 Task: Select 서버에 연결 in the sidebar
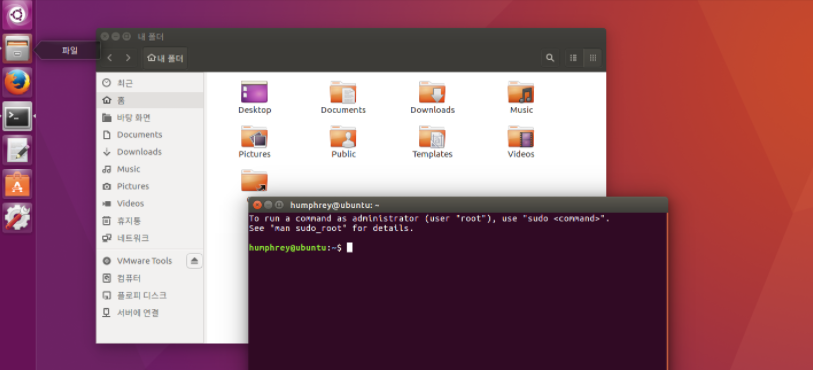pyautogui.click(x=150, y=312)
